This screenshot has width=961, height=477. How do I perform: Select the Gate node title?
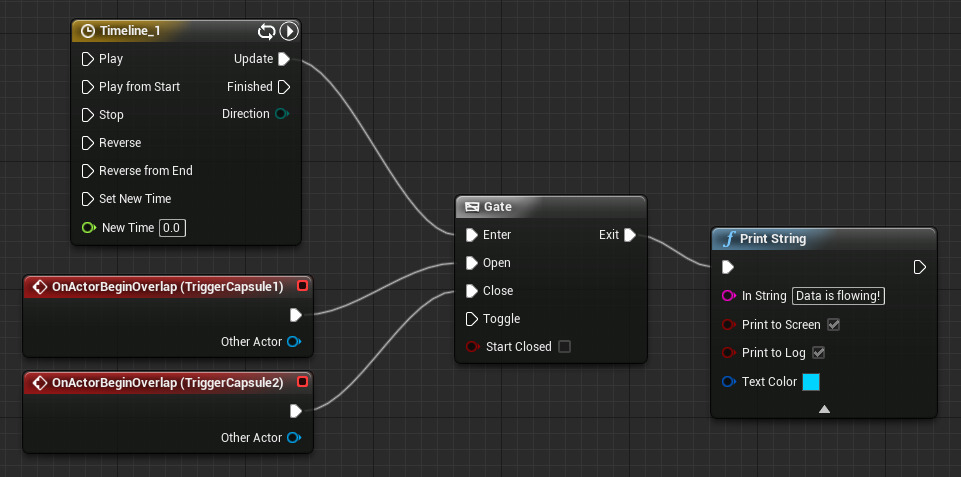click(x=497, y=207)
